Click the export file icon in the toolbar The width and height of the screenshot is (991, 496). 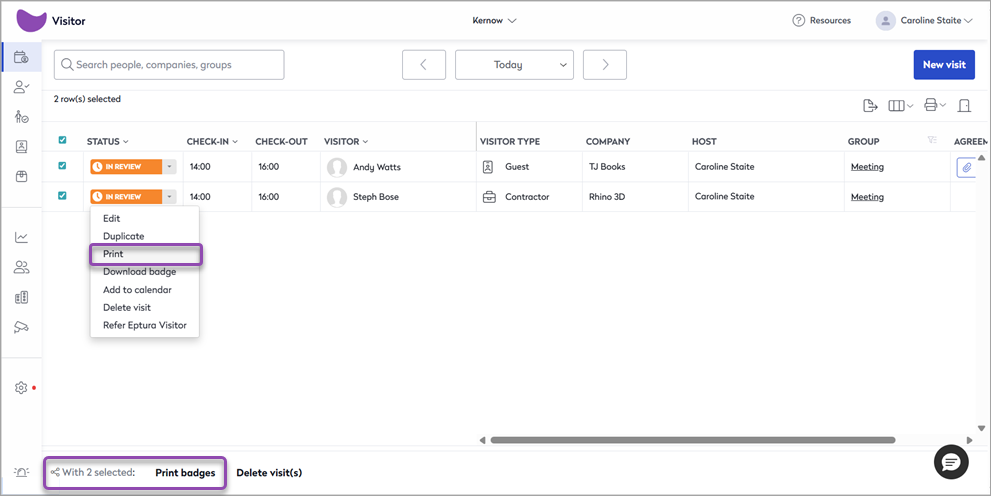[870, 106]
